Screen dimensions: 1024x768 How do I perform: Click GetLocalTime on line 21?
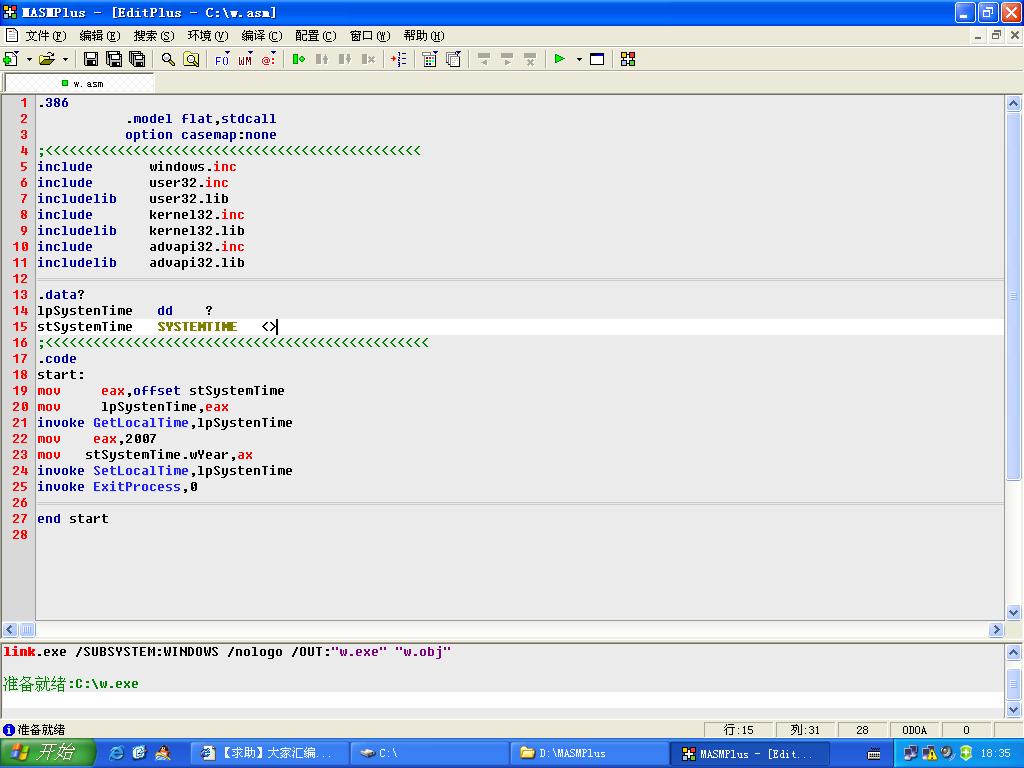click(140, 423)
